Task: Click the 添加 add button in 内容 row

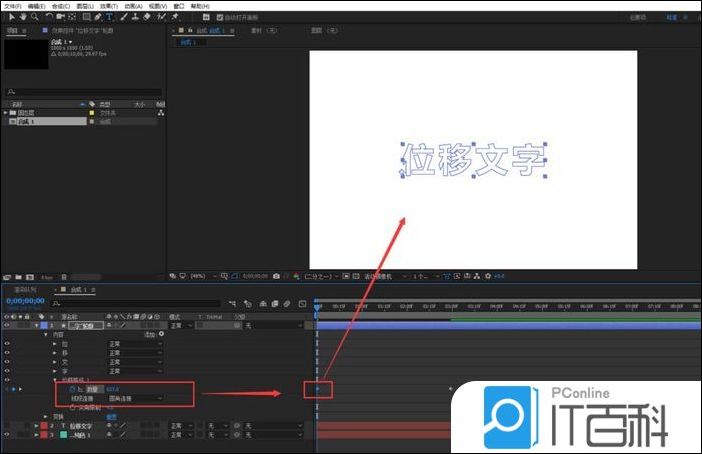Action: 150,334
